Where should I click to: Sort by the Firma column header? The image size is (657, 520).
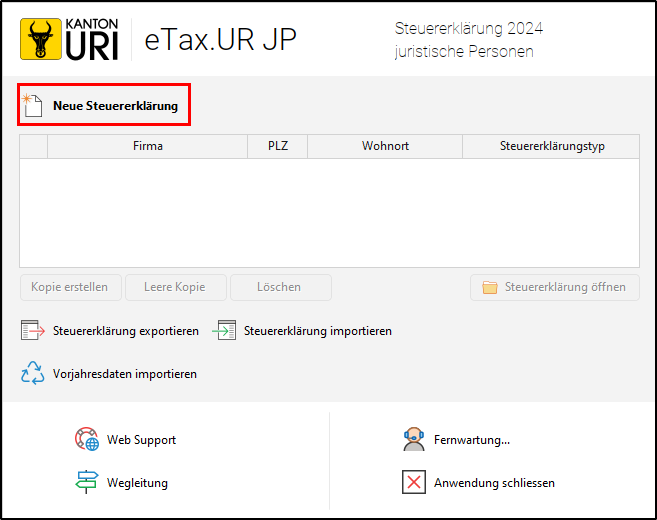(147, 146)
